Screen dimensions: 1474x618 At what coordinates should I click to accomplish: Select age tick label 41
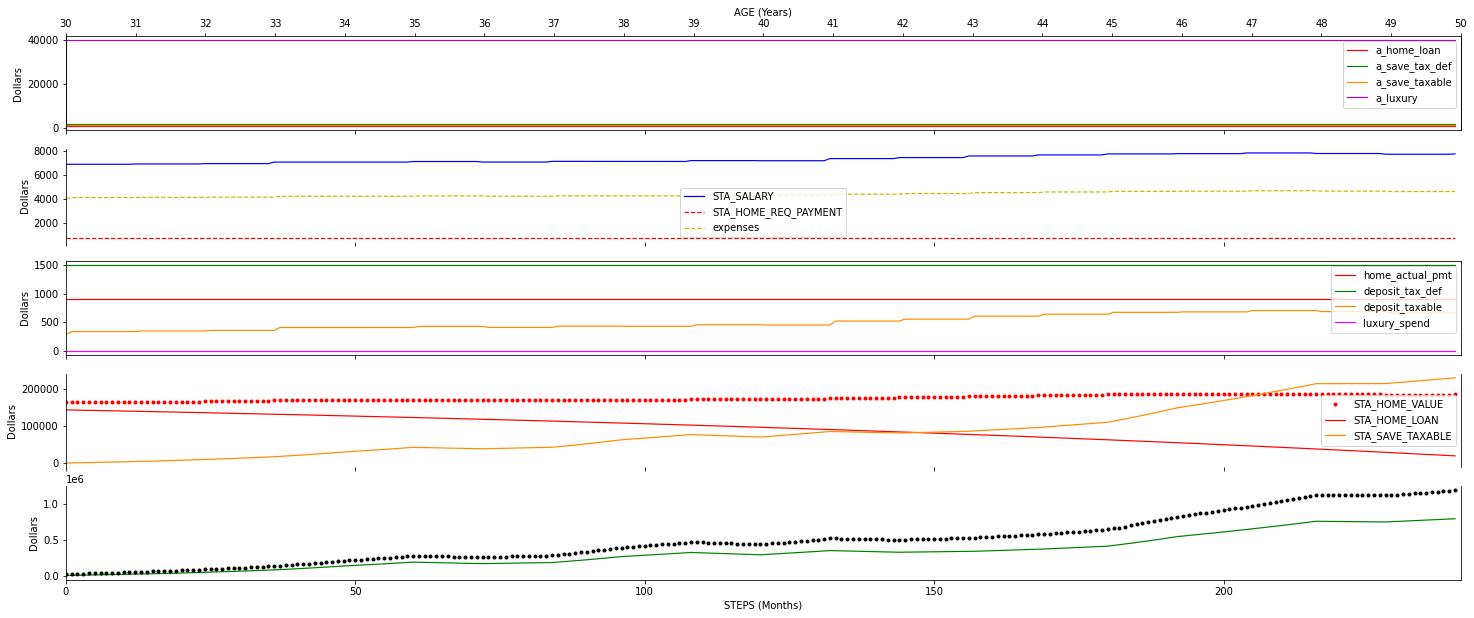[x=833, y=24]
